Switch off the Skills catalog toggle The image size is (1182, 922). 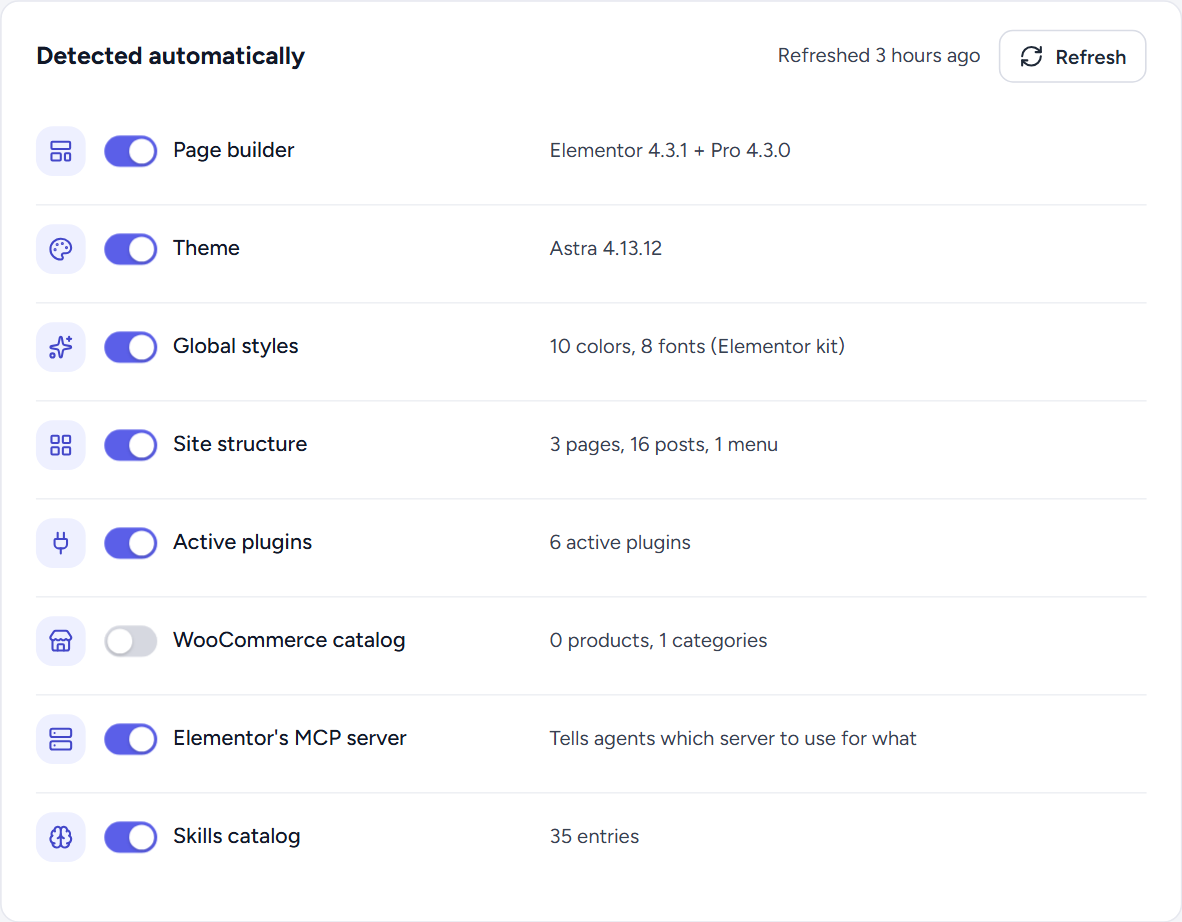click(x=130, y=837)
